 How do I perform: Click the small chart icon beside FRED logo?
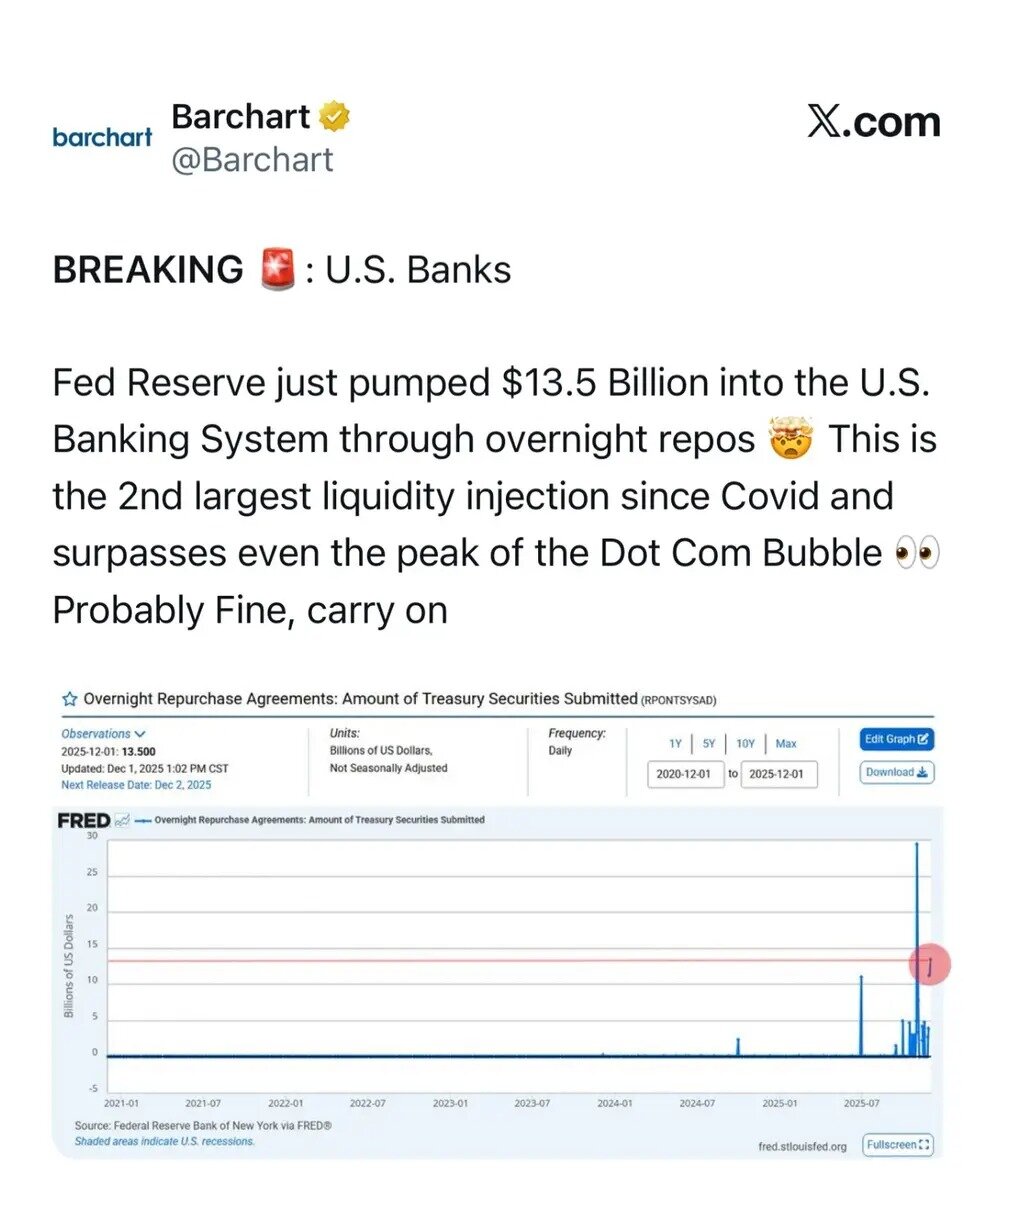click(123, 820)
